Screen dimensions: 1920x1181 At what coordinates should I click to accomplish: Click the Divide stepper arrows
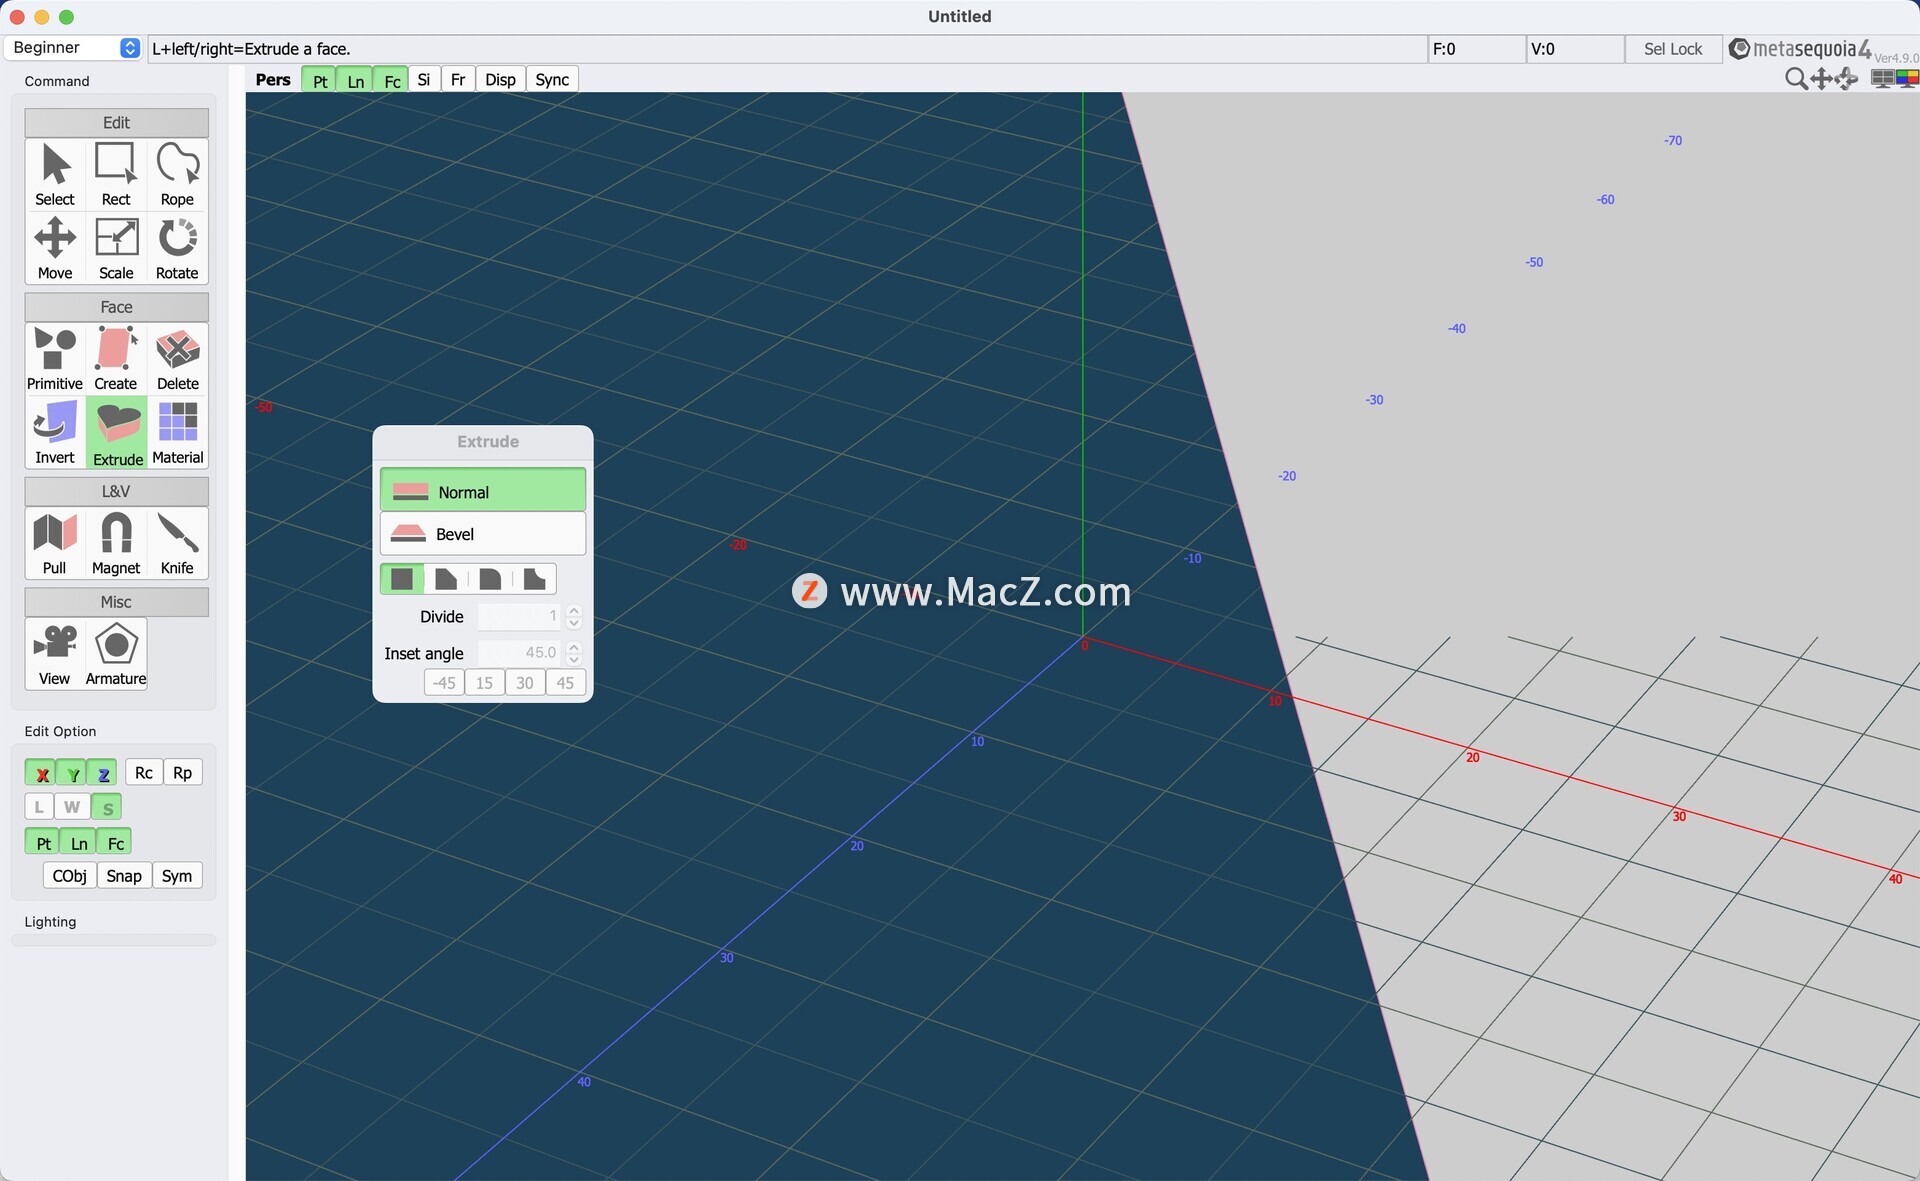574,616
